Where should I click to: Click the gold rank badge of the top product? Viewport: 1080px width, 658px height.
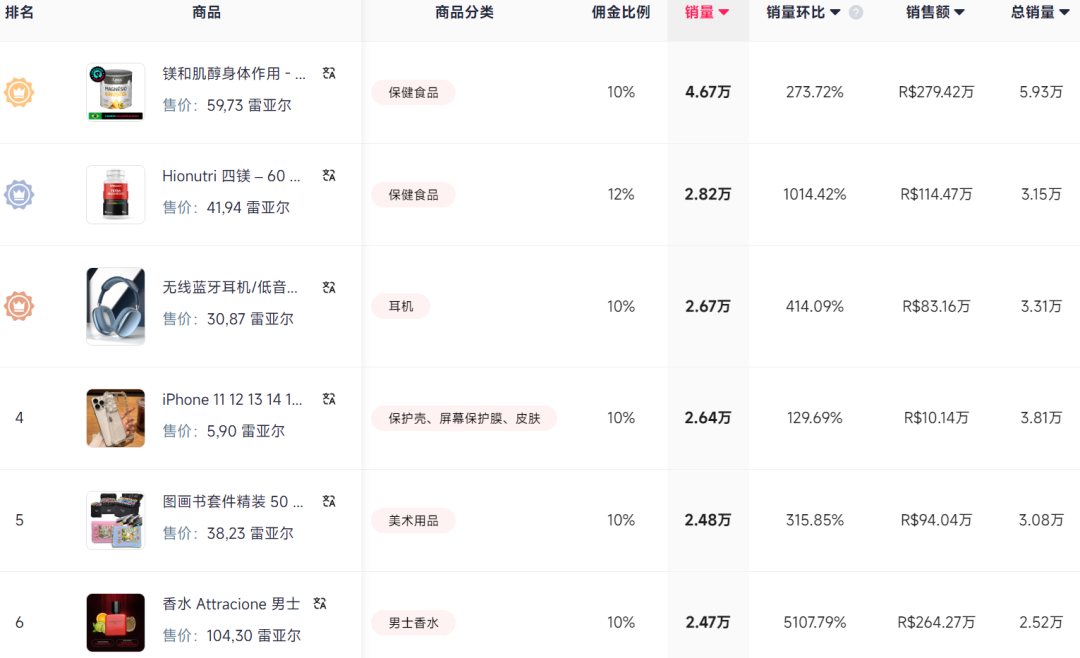point(18,92)
